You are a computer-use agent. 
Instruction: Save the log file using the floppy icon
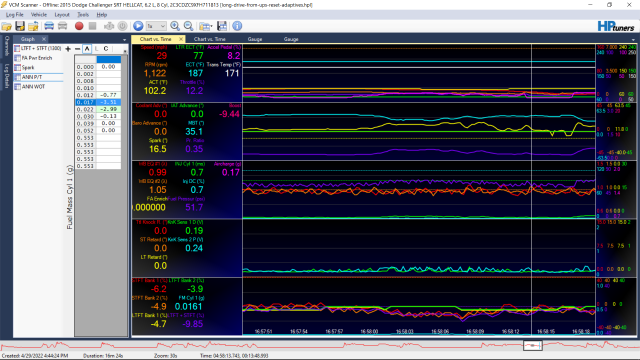coord(20,26)
